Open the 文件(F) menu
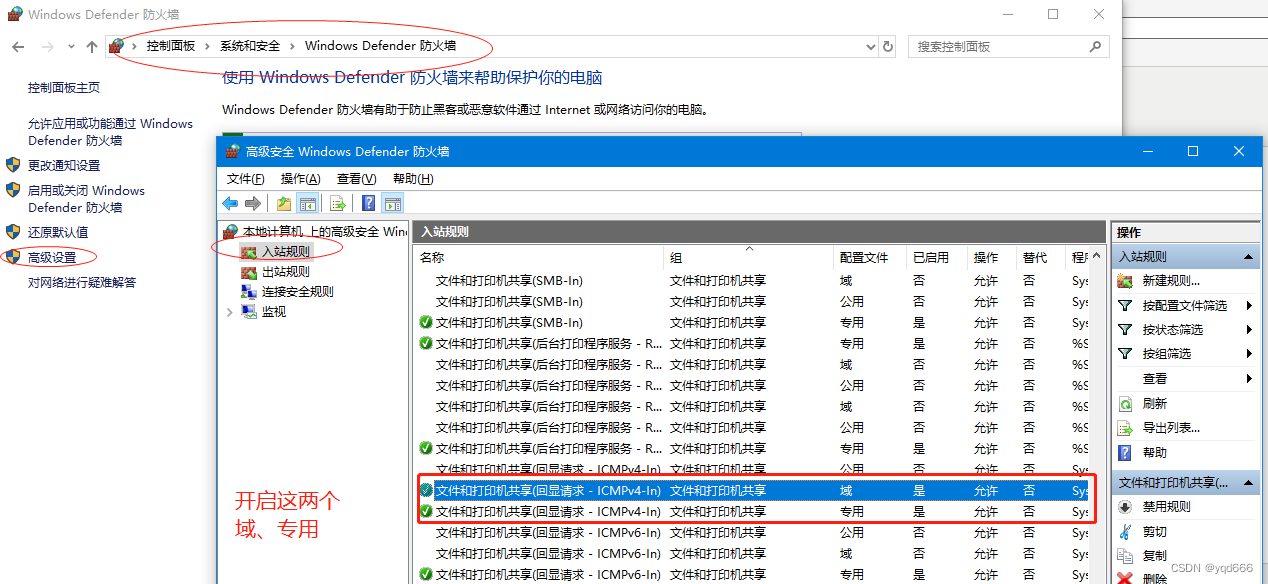1268x584 pixels. click(x=245, y=178)
